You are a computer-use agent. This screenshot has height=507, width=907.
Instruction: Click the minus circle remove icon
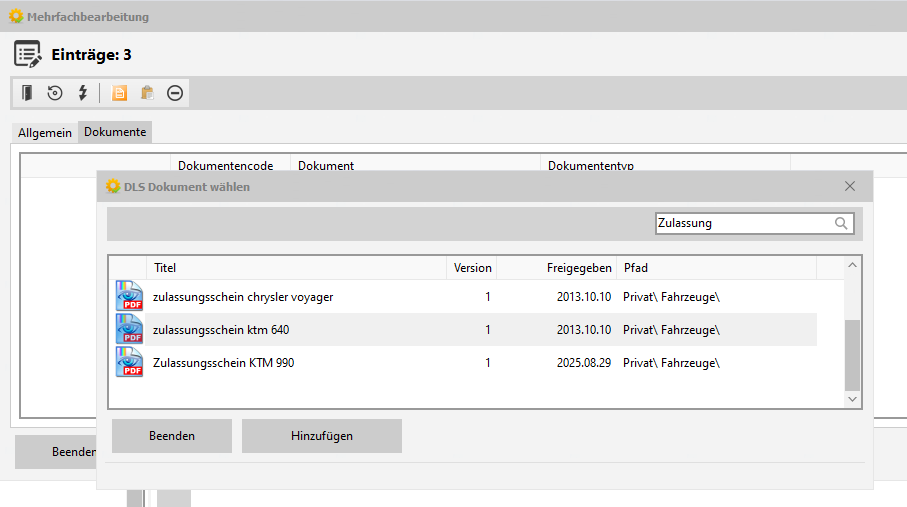coord(175,93)
